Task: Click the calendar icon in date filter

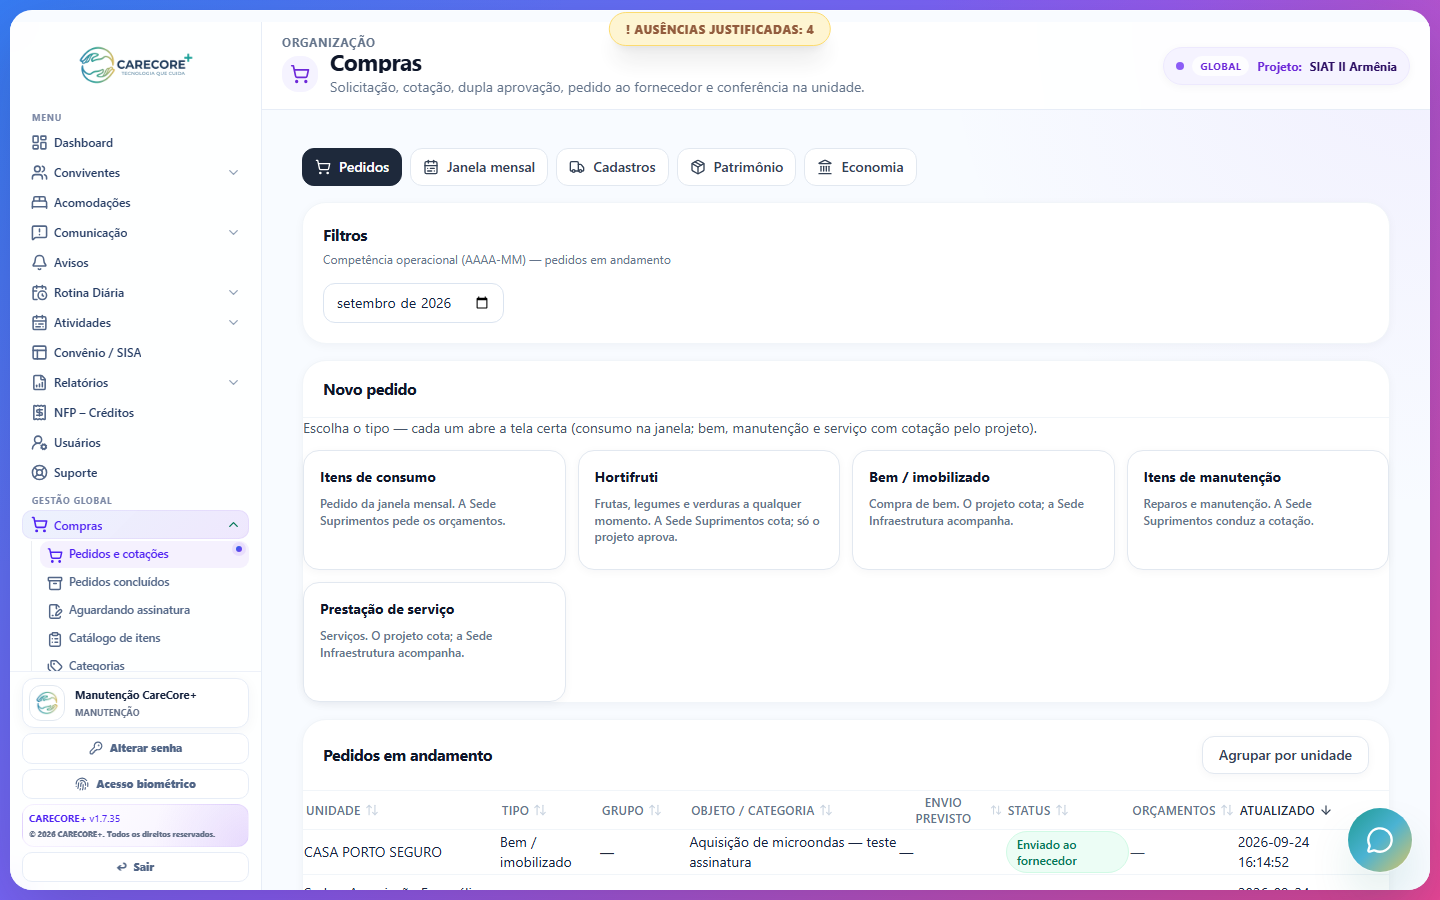Action: (x=482, y=303)
